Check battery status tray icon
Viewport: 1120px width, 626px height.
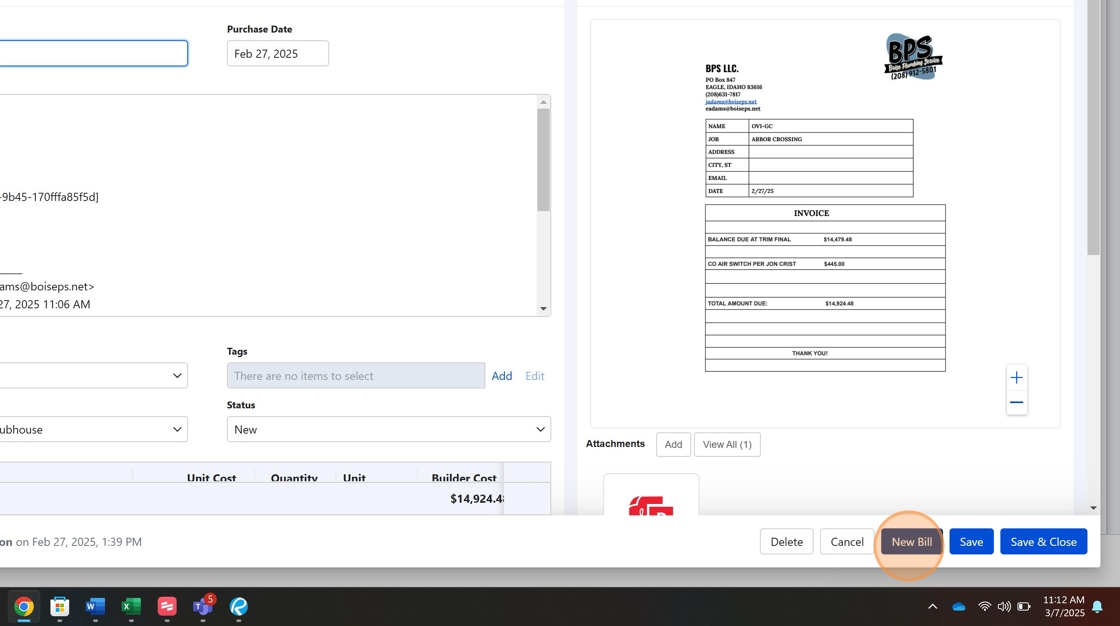point(1024,607)
